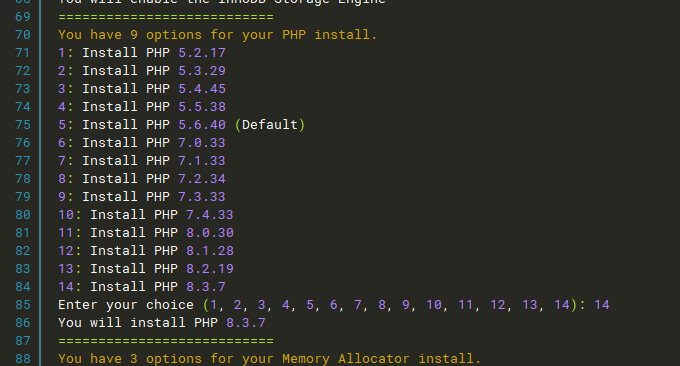The width and height of the screenshot is (680, 366).
Task: Click the 'Enter your choice' prompt text
Action: [126, 305]
